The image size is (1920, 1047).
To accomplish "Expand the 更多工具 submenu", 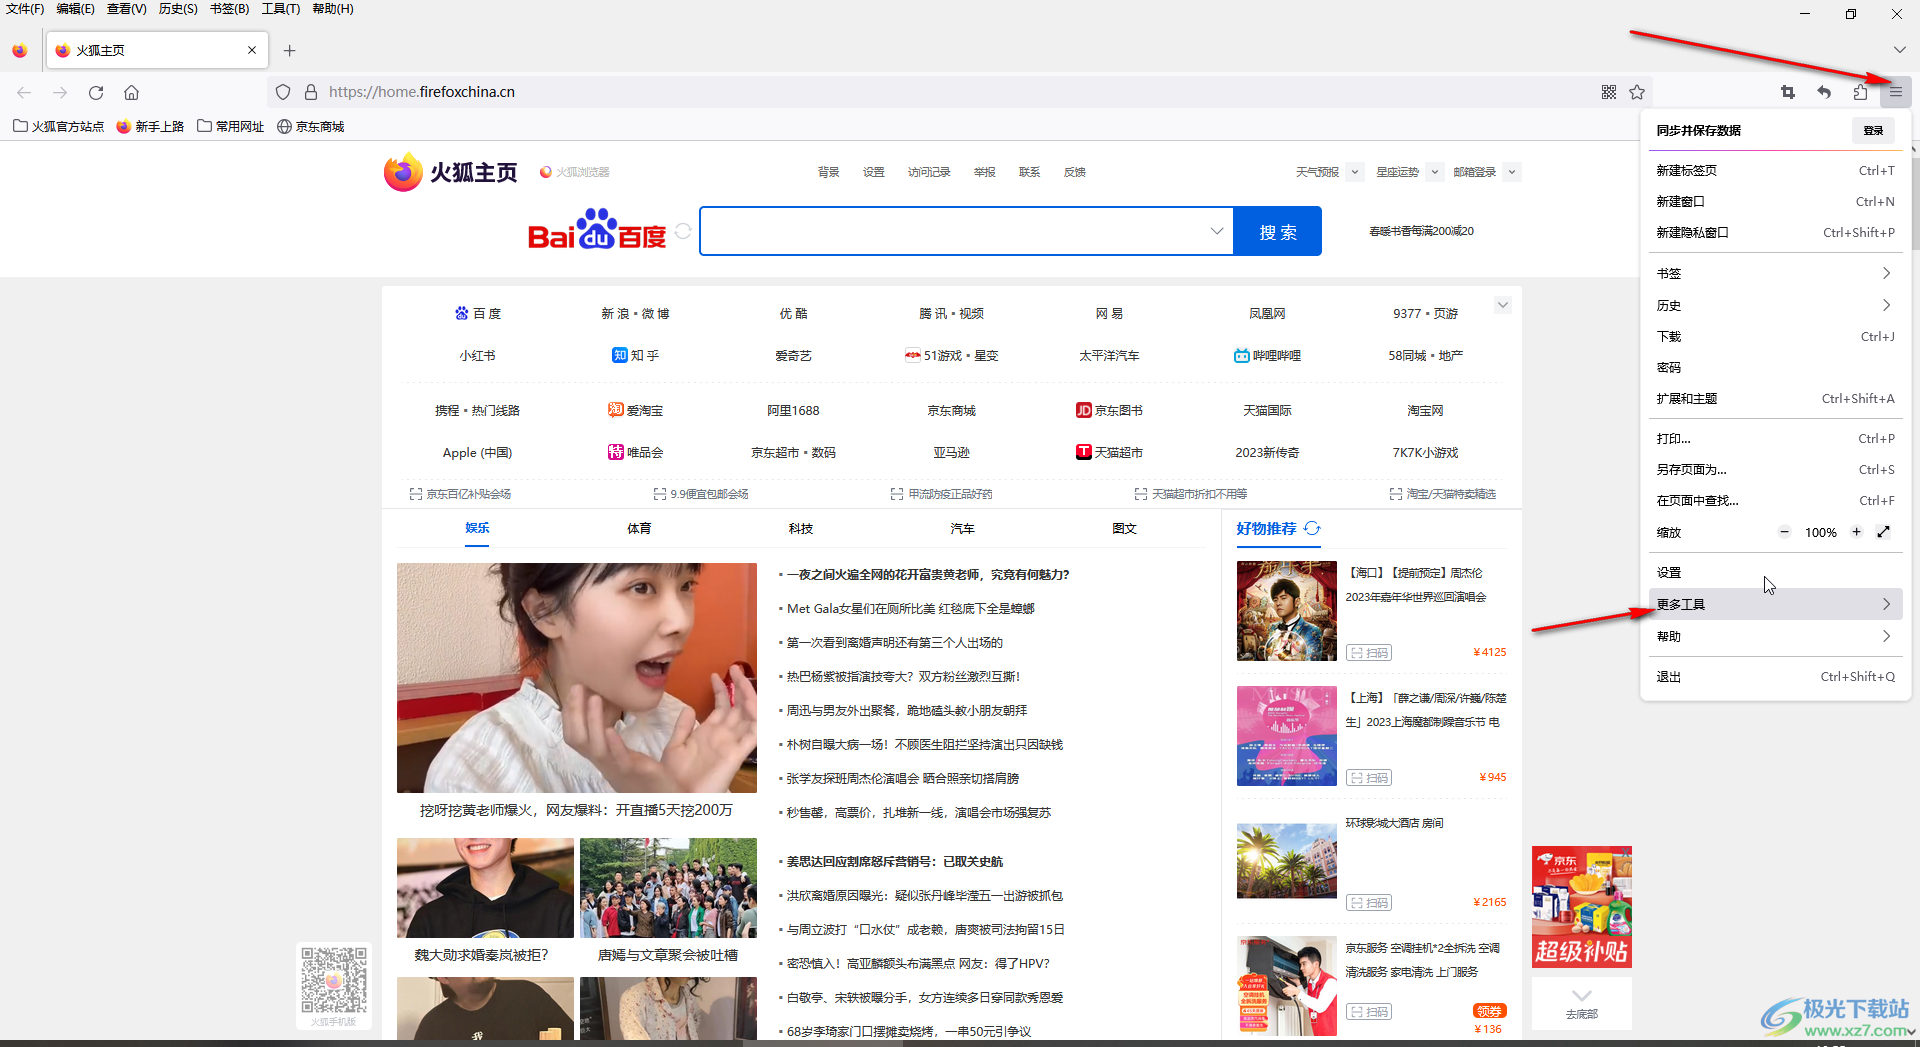I will pos(1775,604).
